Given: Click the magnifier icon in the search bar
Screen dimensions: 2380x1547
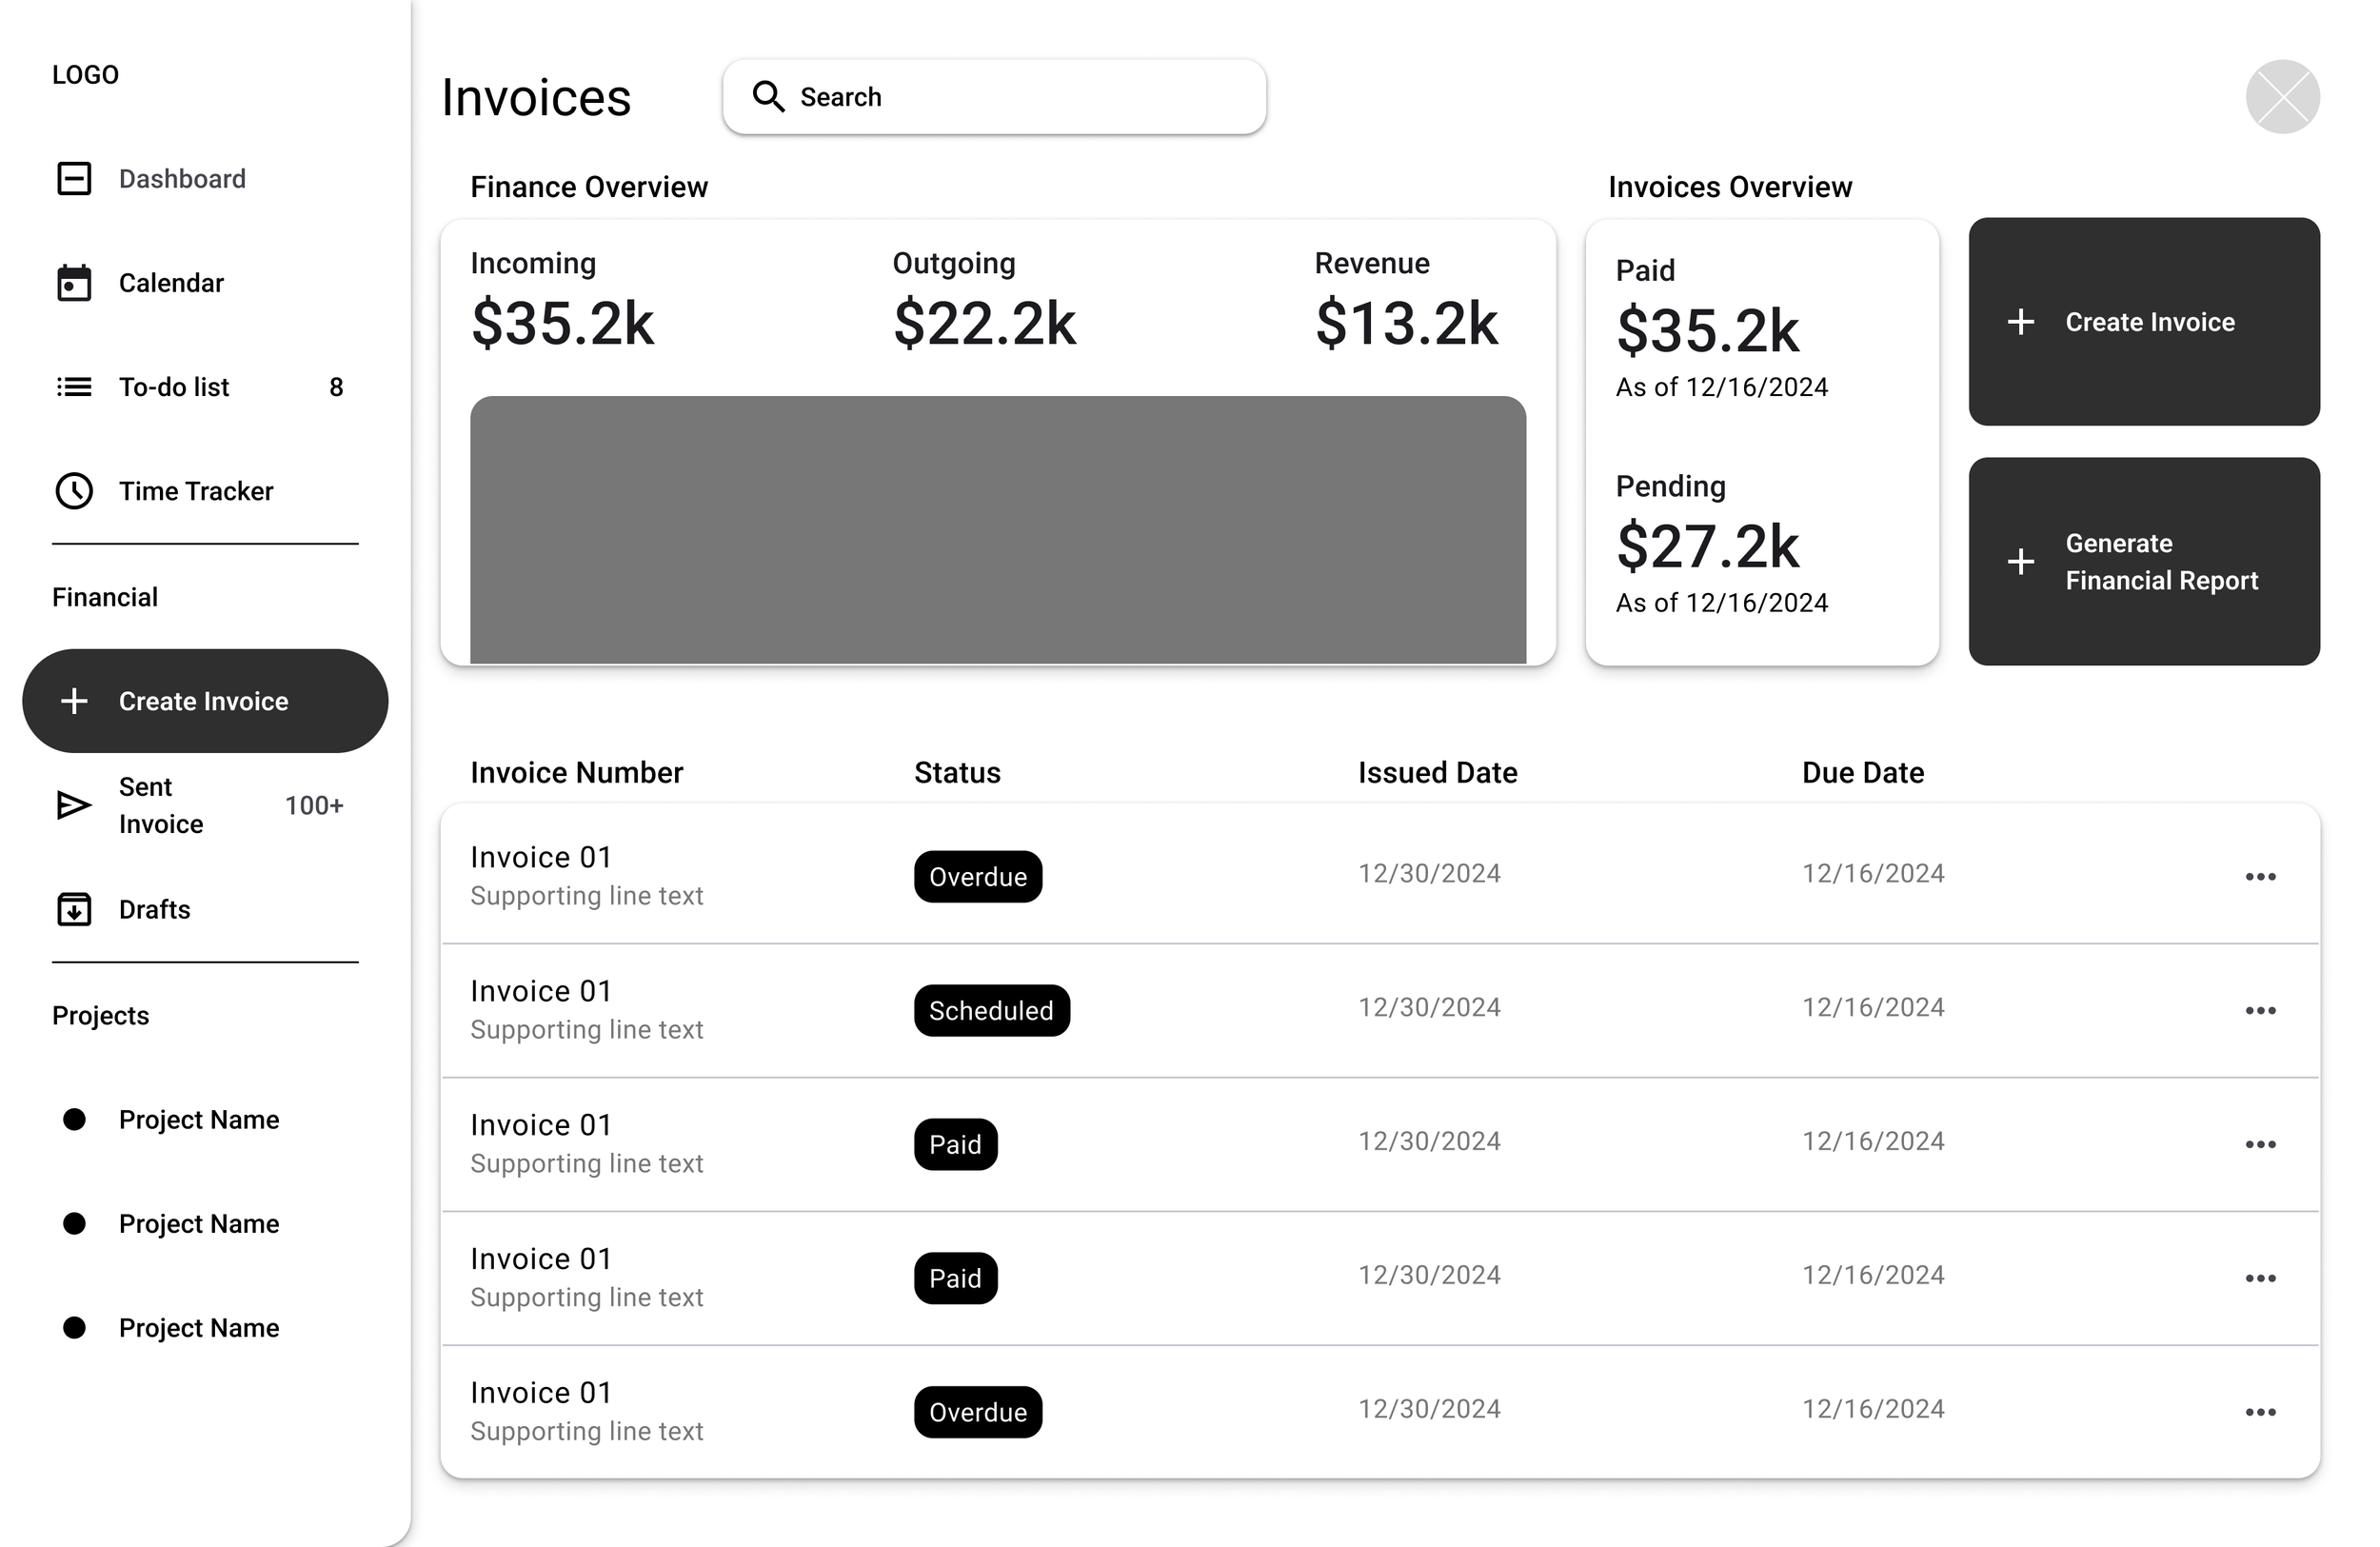Looking at the screenshot, I should click(768, 97).
